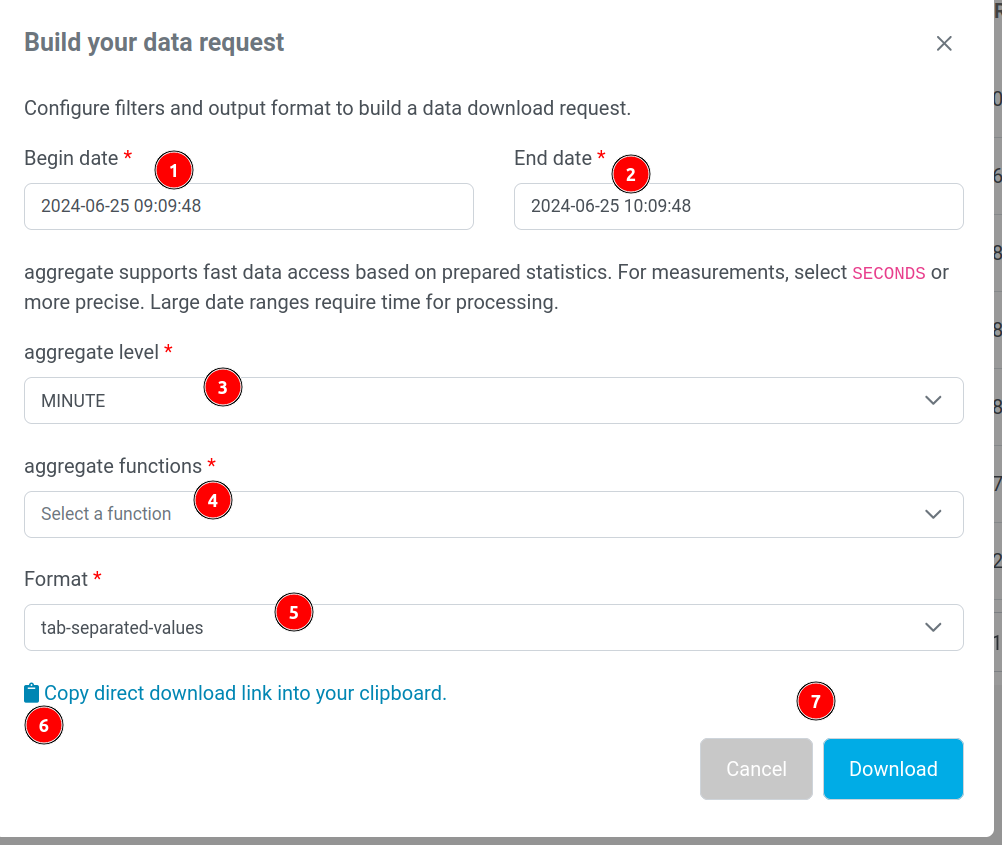Click the MINUTE value in aggregate level
The height and width of the screenshot is (845, 1002).
tap(73, 401)
